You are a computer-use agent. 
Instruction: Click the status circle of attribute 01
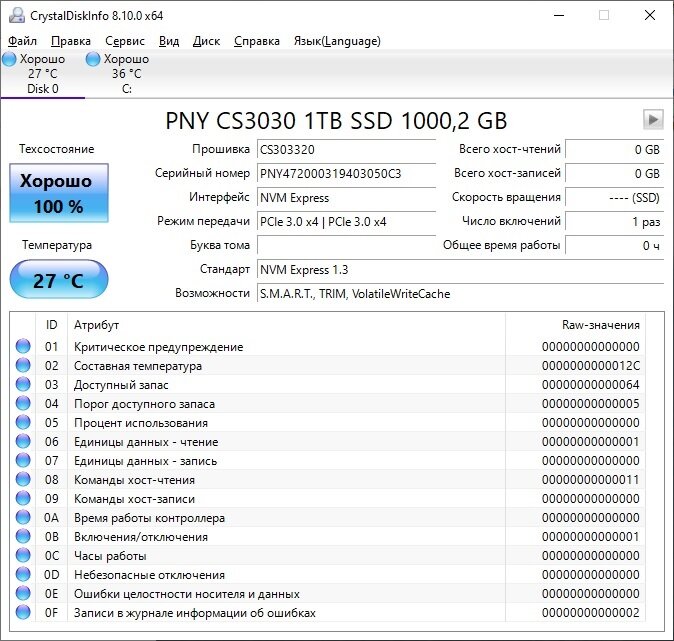click(x=23, y=346)
